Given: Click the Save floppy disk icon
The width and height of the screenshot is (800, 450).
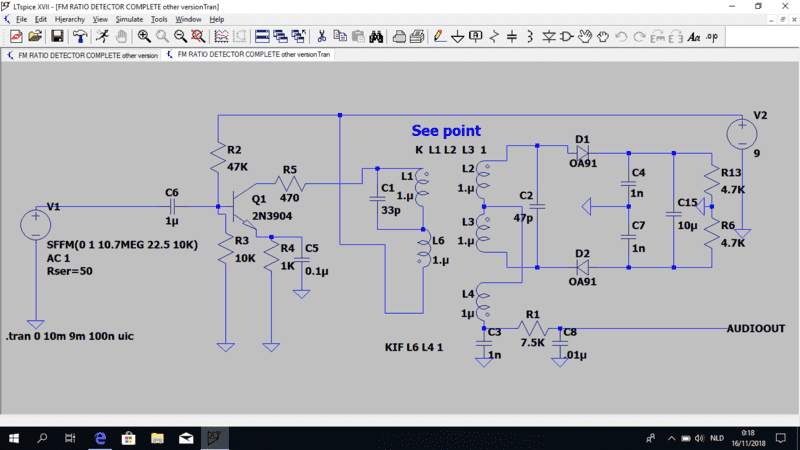Looking at the screenshot, I should click(x=58, y=37).
